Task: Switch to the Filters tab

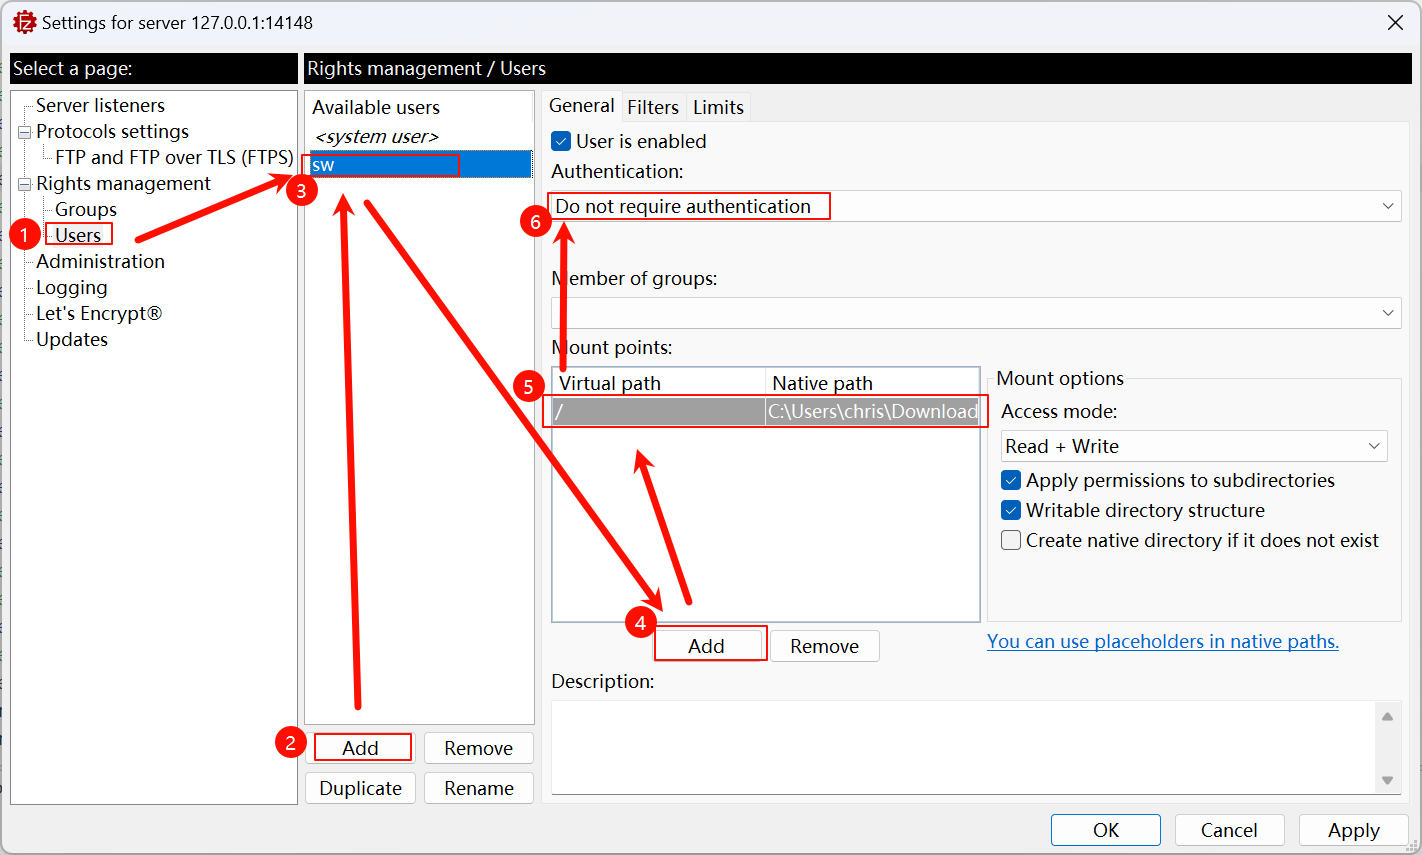Action: 653,107
